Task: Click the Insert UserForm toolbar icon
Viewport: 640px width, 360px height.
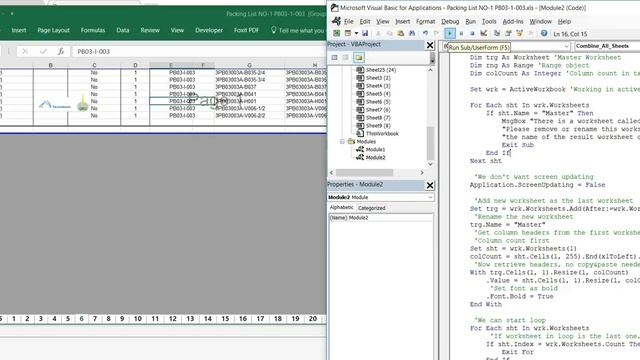Action: [x=348, y=33]
